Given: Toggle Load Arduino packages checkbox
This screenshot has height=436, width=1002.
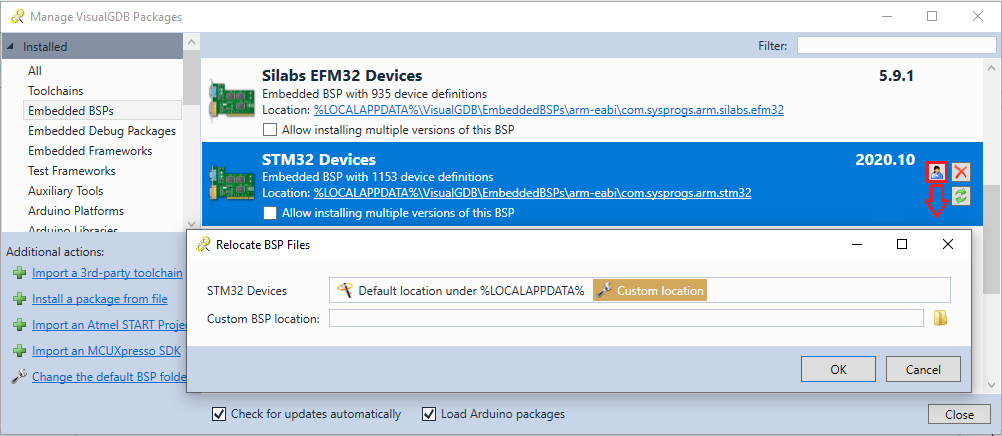Looking at the screenshot, I should 429,414.
